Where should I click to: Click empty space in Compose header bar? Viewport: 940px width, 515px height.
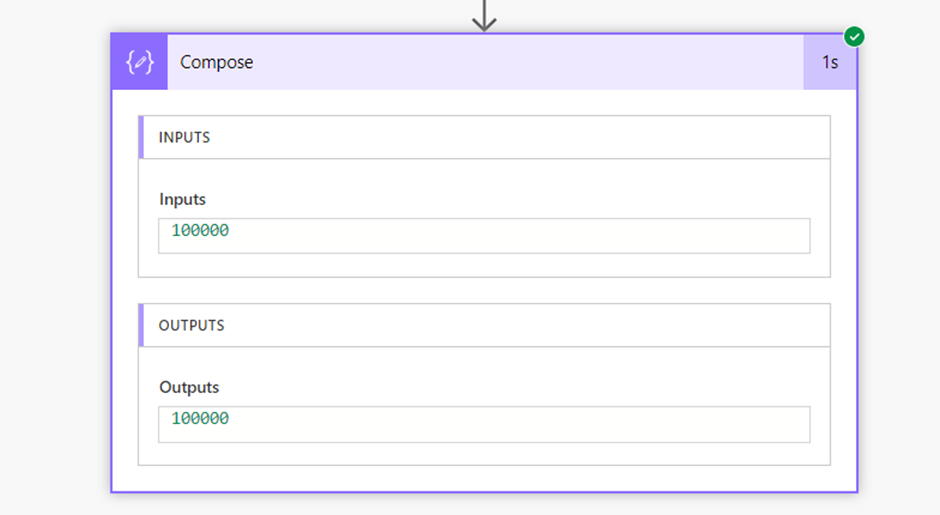pos(520,62)
